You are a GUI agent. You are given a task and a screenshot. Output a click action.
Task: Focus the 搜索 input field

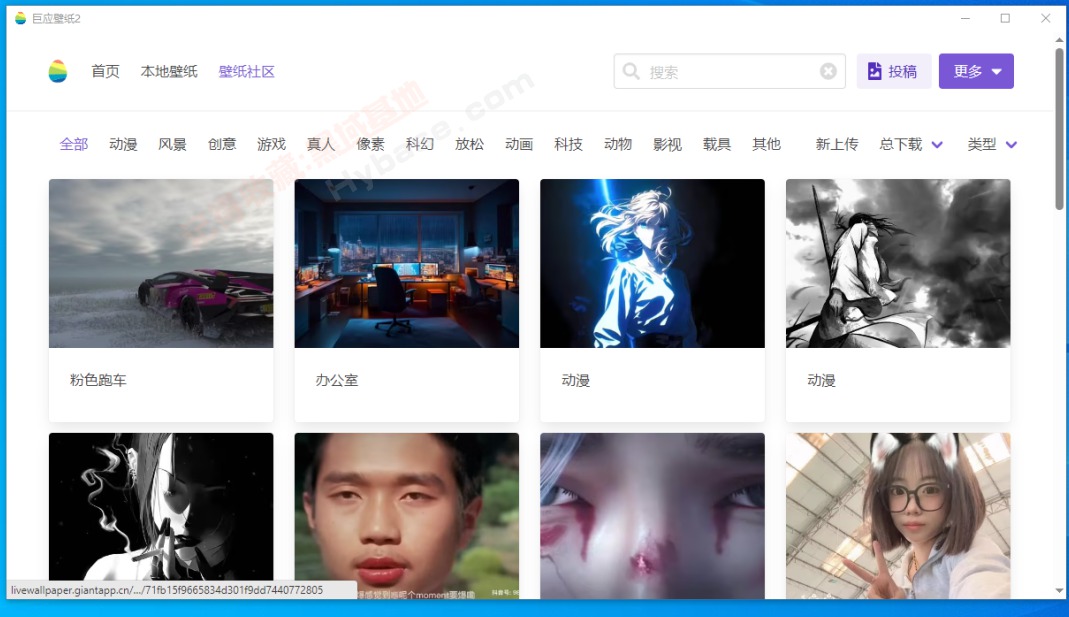coord(729,71)
